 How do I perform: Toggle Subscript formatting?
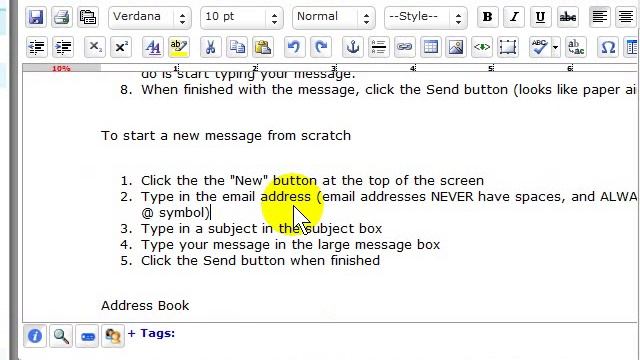tap(95, 47)
